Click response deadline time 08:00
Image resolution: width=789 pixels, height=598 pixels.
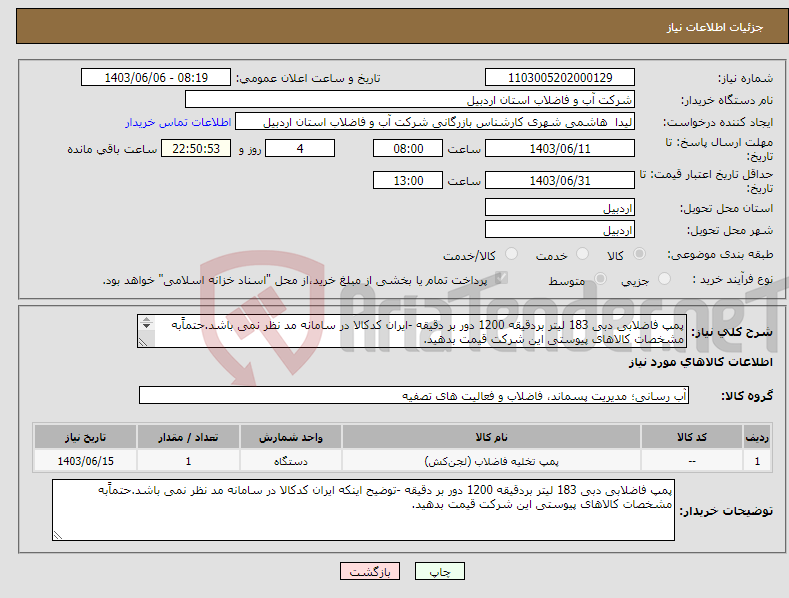(408, 148)
